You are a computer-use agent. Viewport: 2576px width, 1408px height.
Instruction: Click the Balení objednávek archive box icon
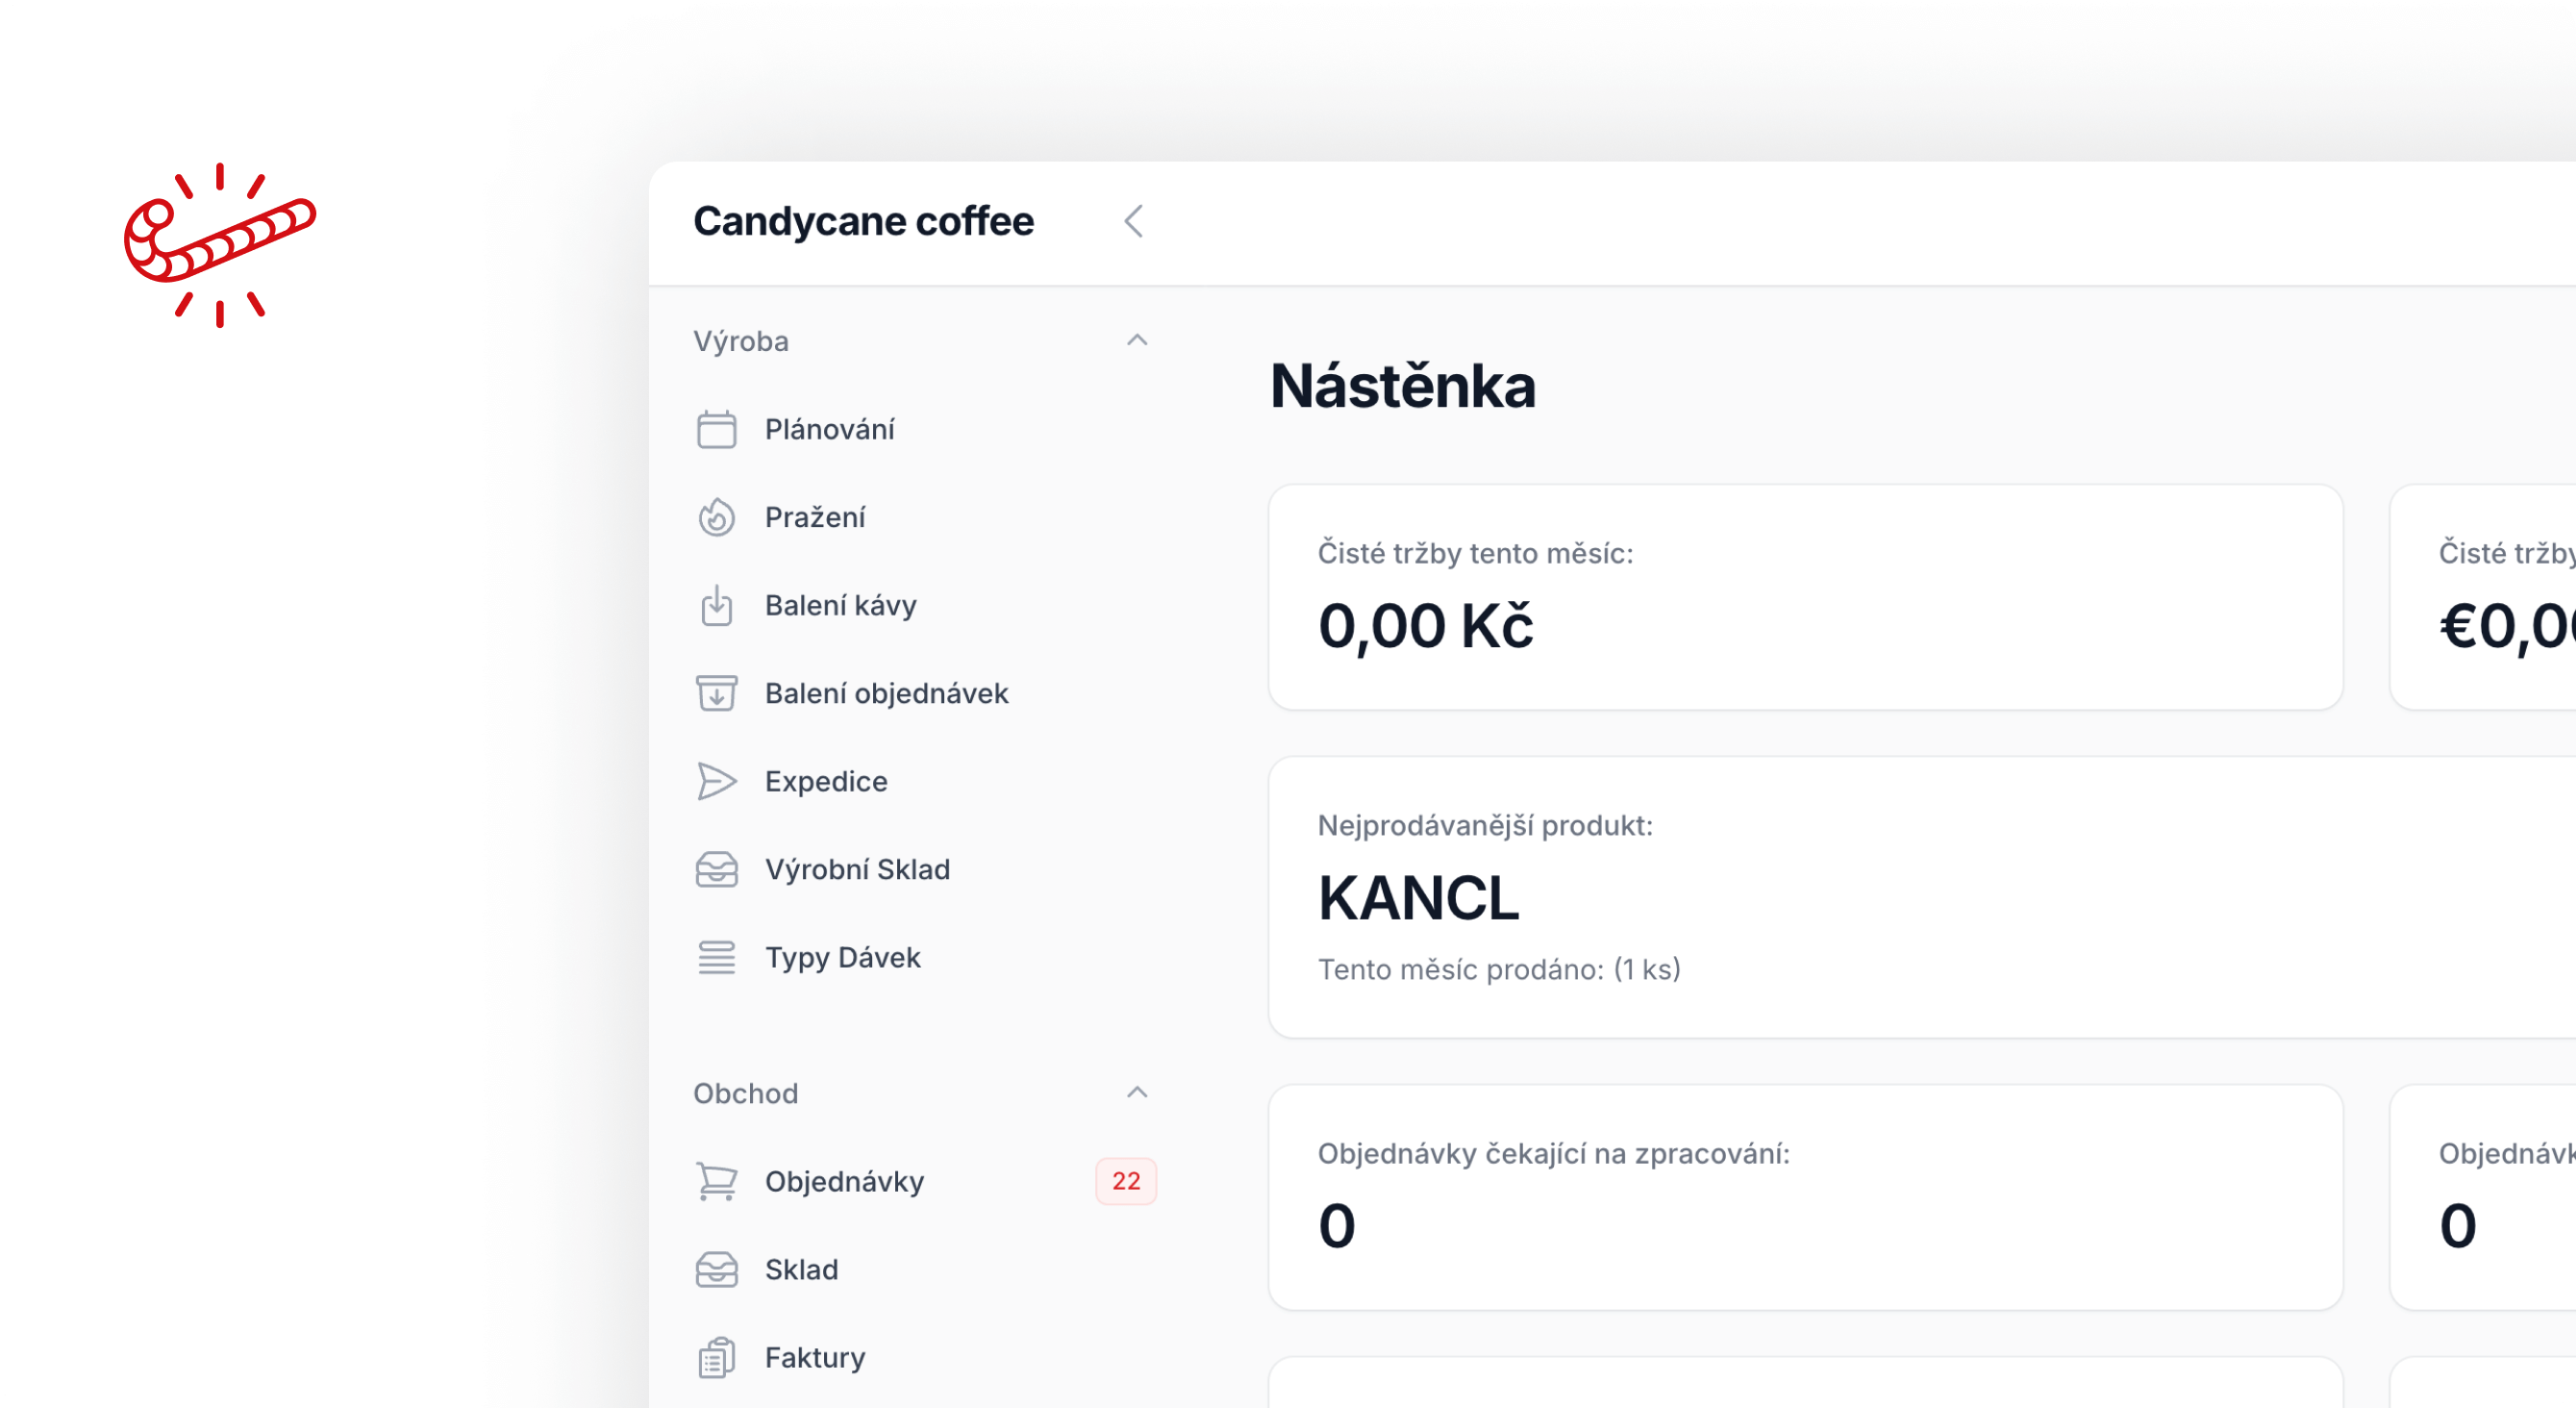(x=716, y=694)
